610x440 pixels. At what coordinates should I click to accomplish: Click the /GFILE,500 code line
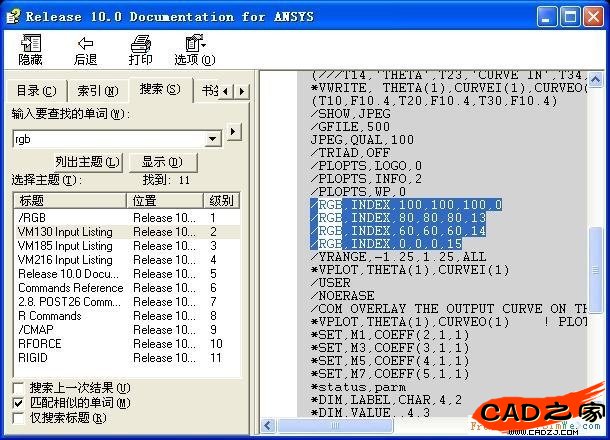[350, 127]
